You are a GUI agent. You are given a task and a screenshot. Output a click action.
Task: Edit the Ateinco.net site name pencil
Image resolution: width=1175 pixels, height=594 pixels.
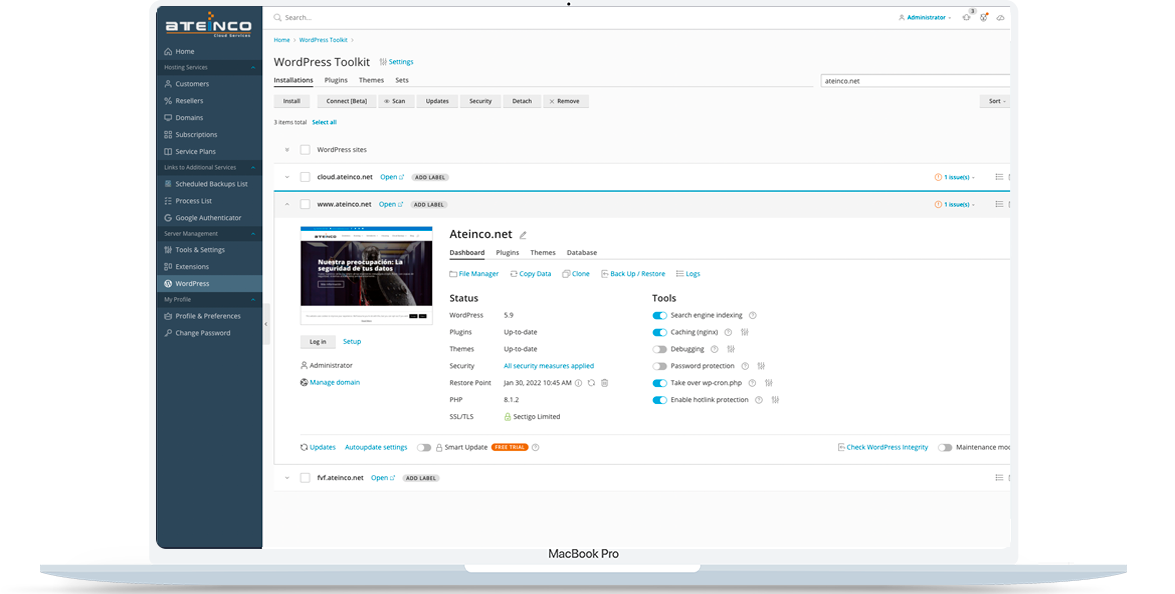523,235
